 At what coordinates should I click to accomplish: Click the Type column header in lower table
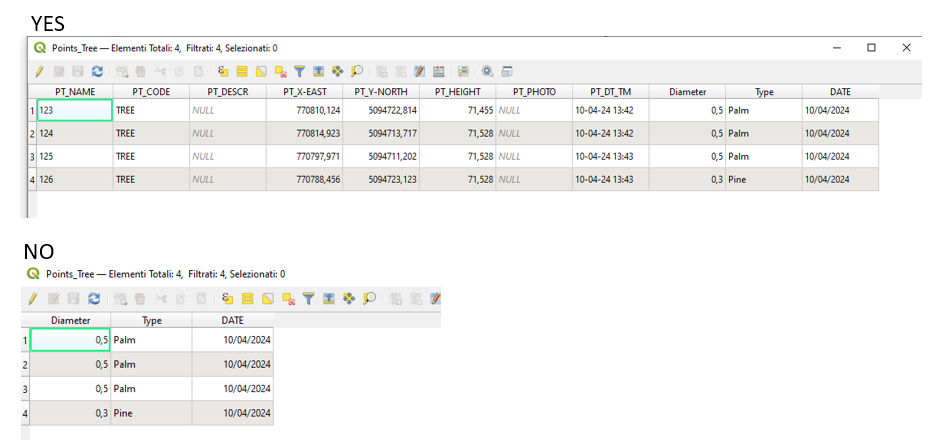tap(151, 320)
